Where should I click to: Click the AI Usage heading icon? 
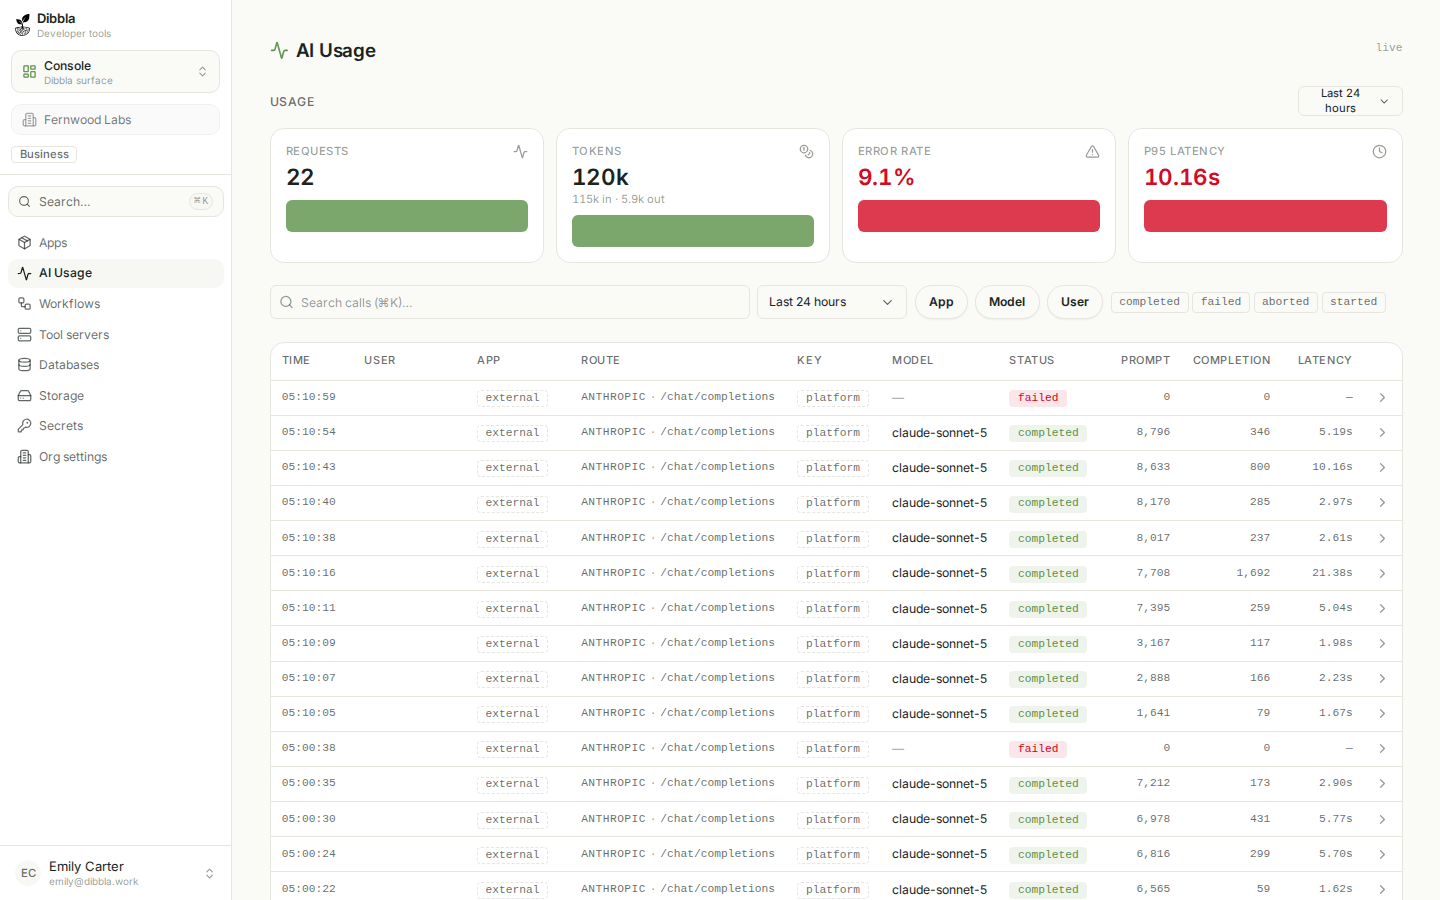pyautogui.click(x=279, y=50)
